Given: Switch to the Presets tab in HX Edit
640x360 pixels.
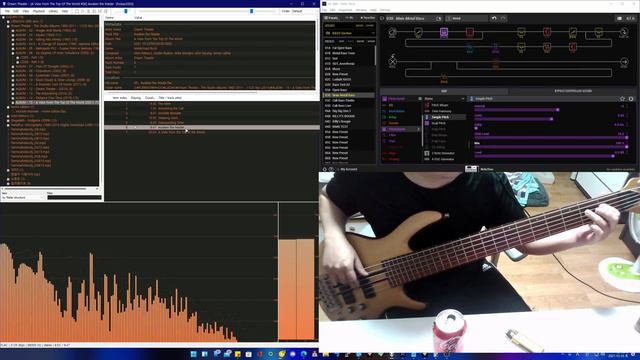Looking at the screenshot, I should 331,18.
